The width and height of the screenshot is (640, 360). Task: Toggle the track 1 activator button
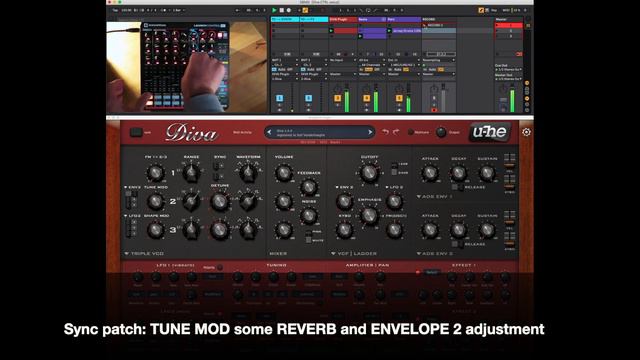[x=280, y=98]
